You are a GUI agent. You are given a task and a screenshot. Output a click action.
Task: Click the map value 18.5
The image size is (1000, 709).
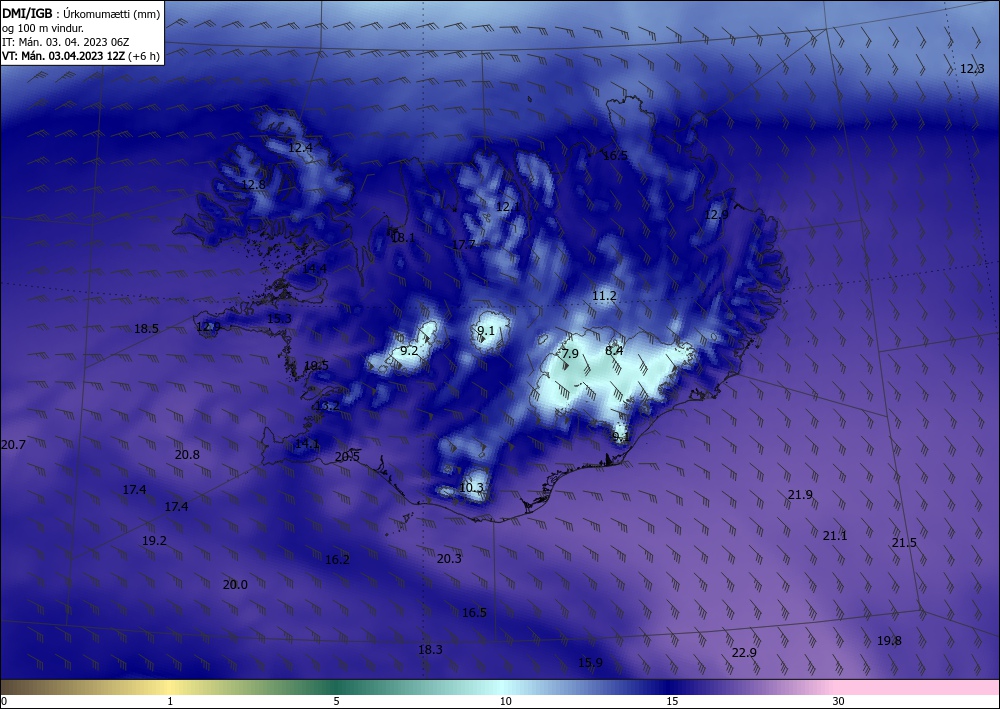pyautogui.click(x=146, y=329)
